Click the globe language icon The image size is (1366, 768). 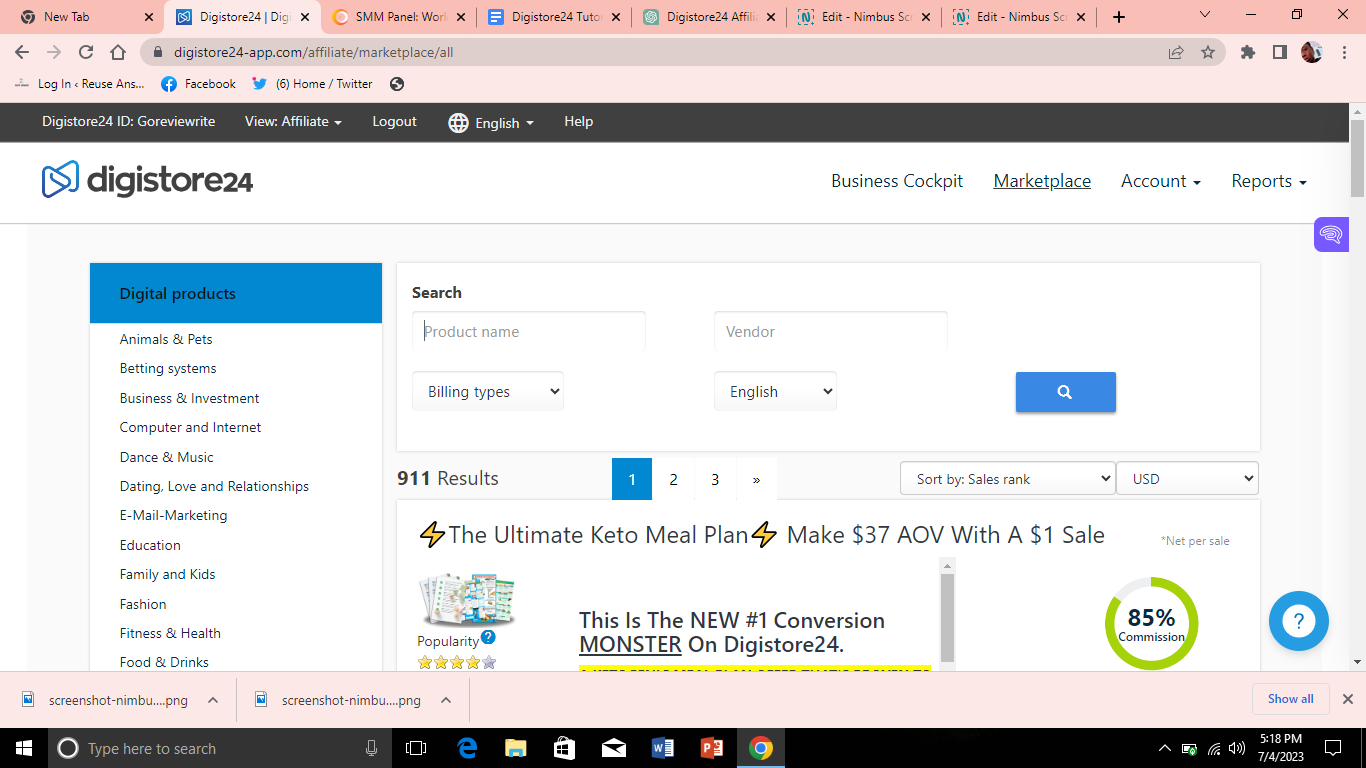(458, 122)
